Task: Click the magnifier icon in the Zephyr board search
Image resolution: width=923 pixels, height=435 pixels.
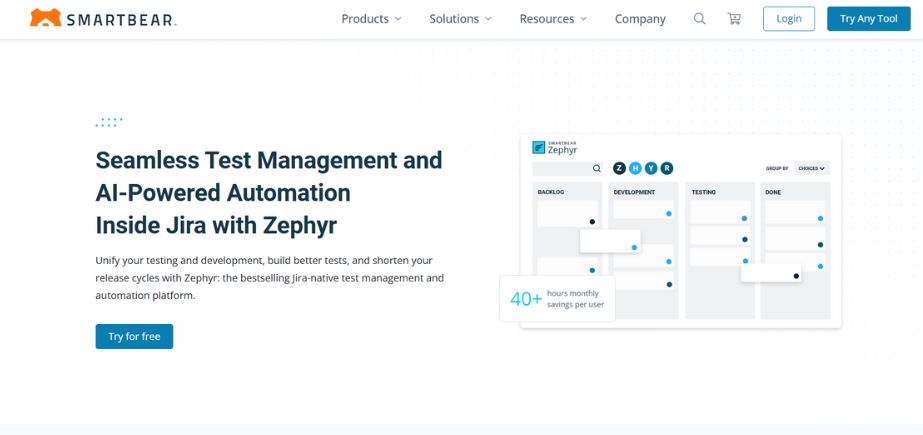Action: 596,169
